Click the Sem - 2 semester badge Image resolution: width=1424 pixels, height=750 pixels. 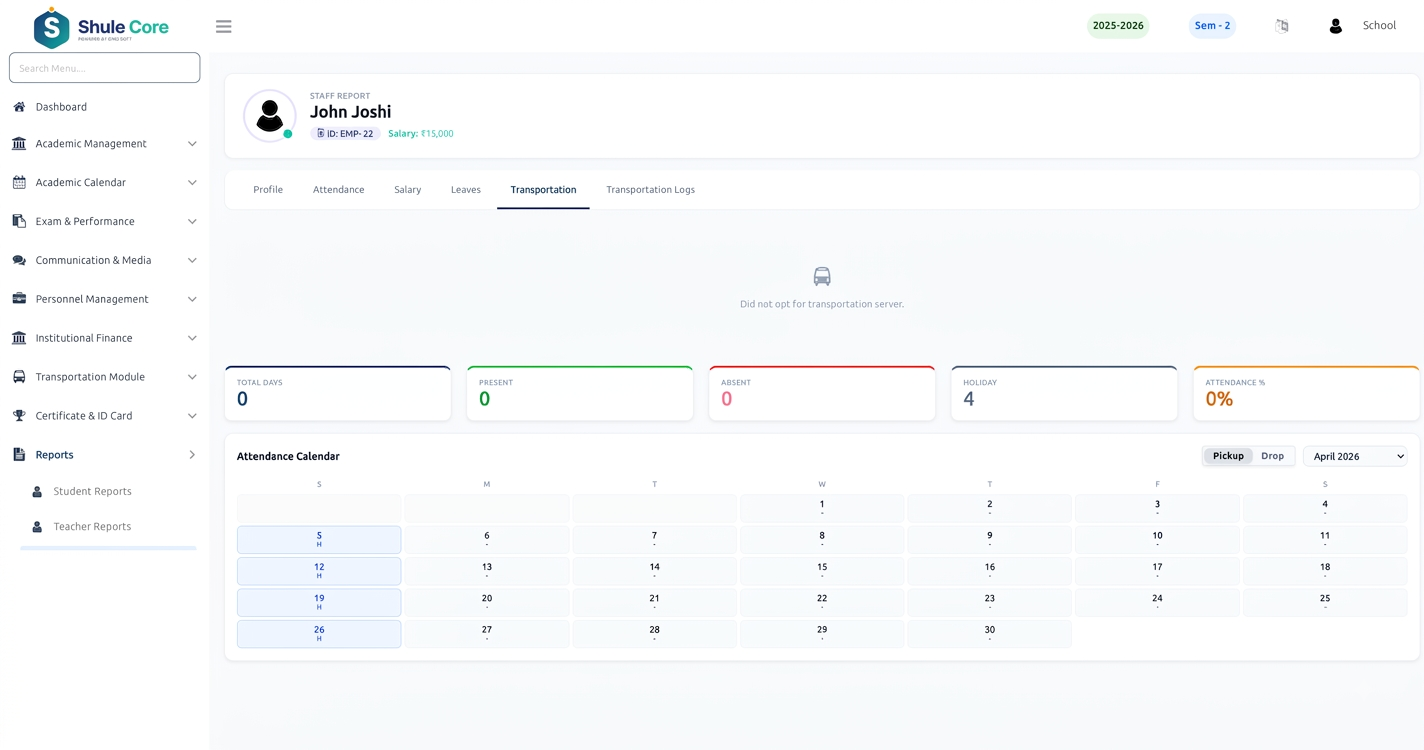coord(1212,26)
